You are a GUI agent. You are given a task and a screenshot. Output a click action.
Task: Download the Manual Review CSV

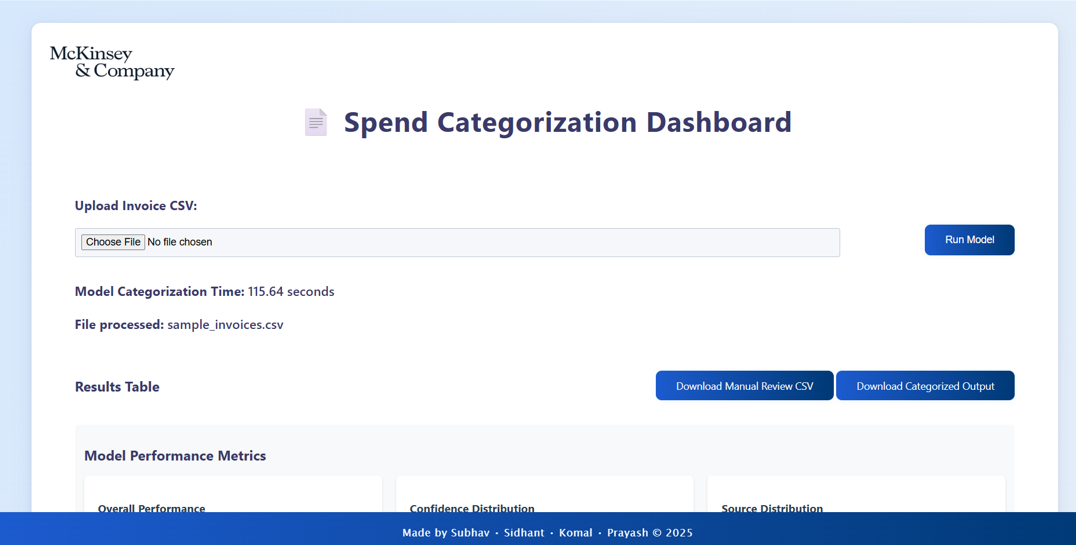coord(745,386)
